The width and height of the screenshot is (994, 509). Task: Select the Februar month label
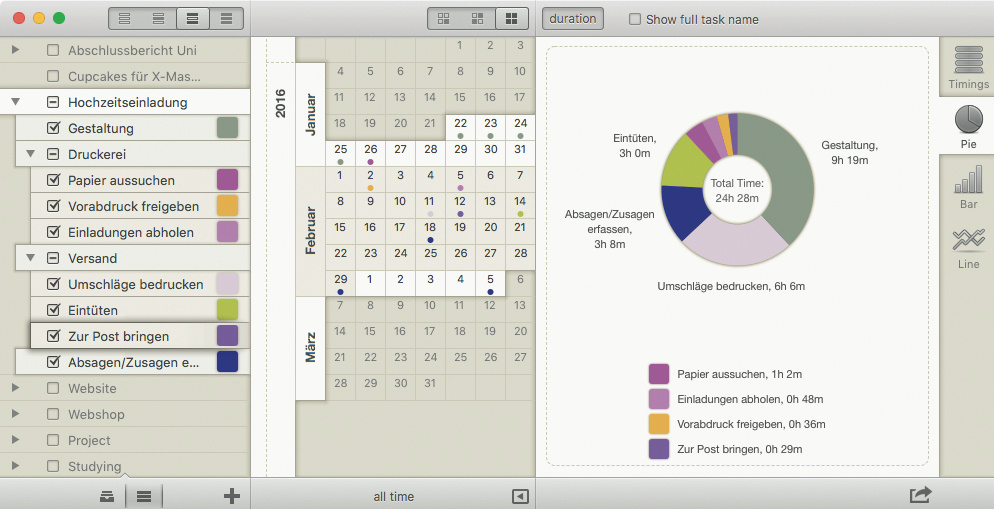coord(311,230)
